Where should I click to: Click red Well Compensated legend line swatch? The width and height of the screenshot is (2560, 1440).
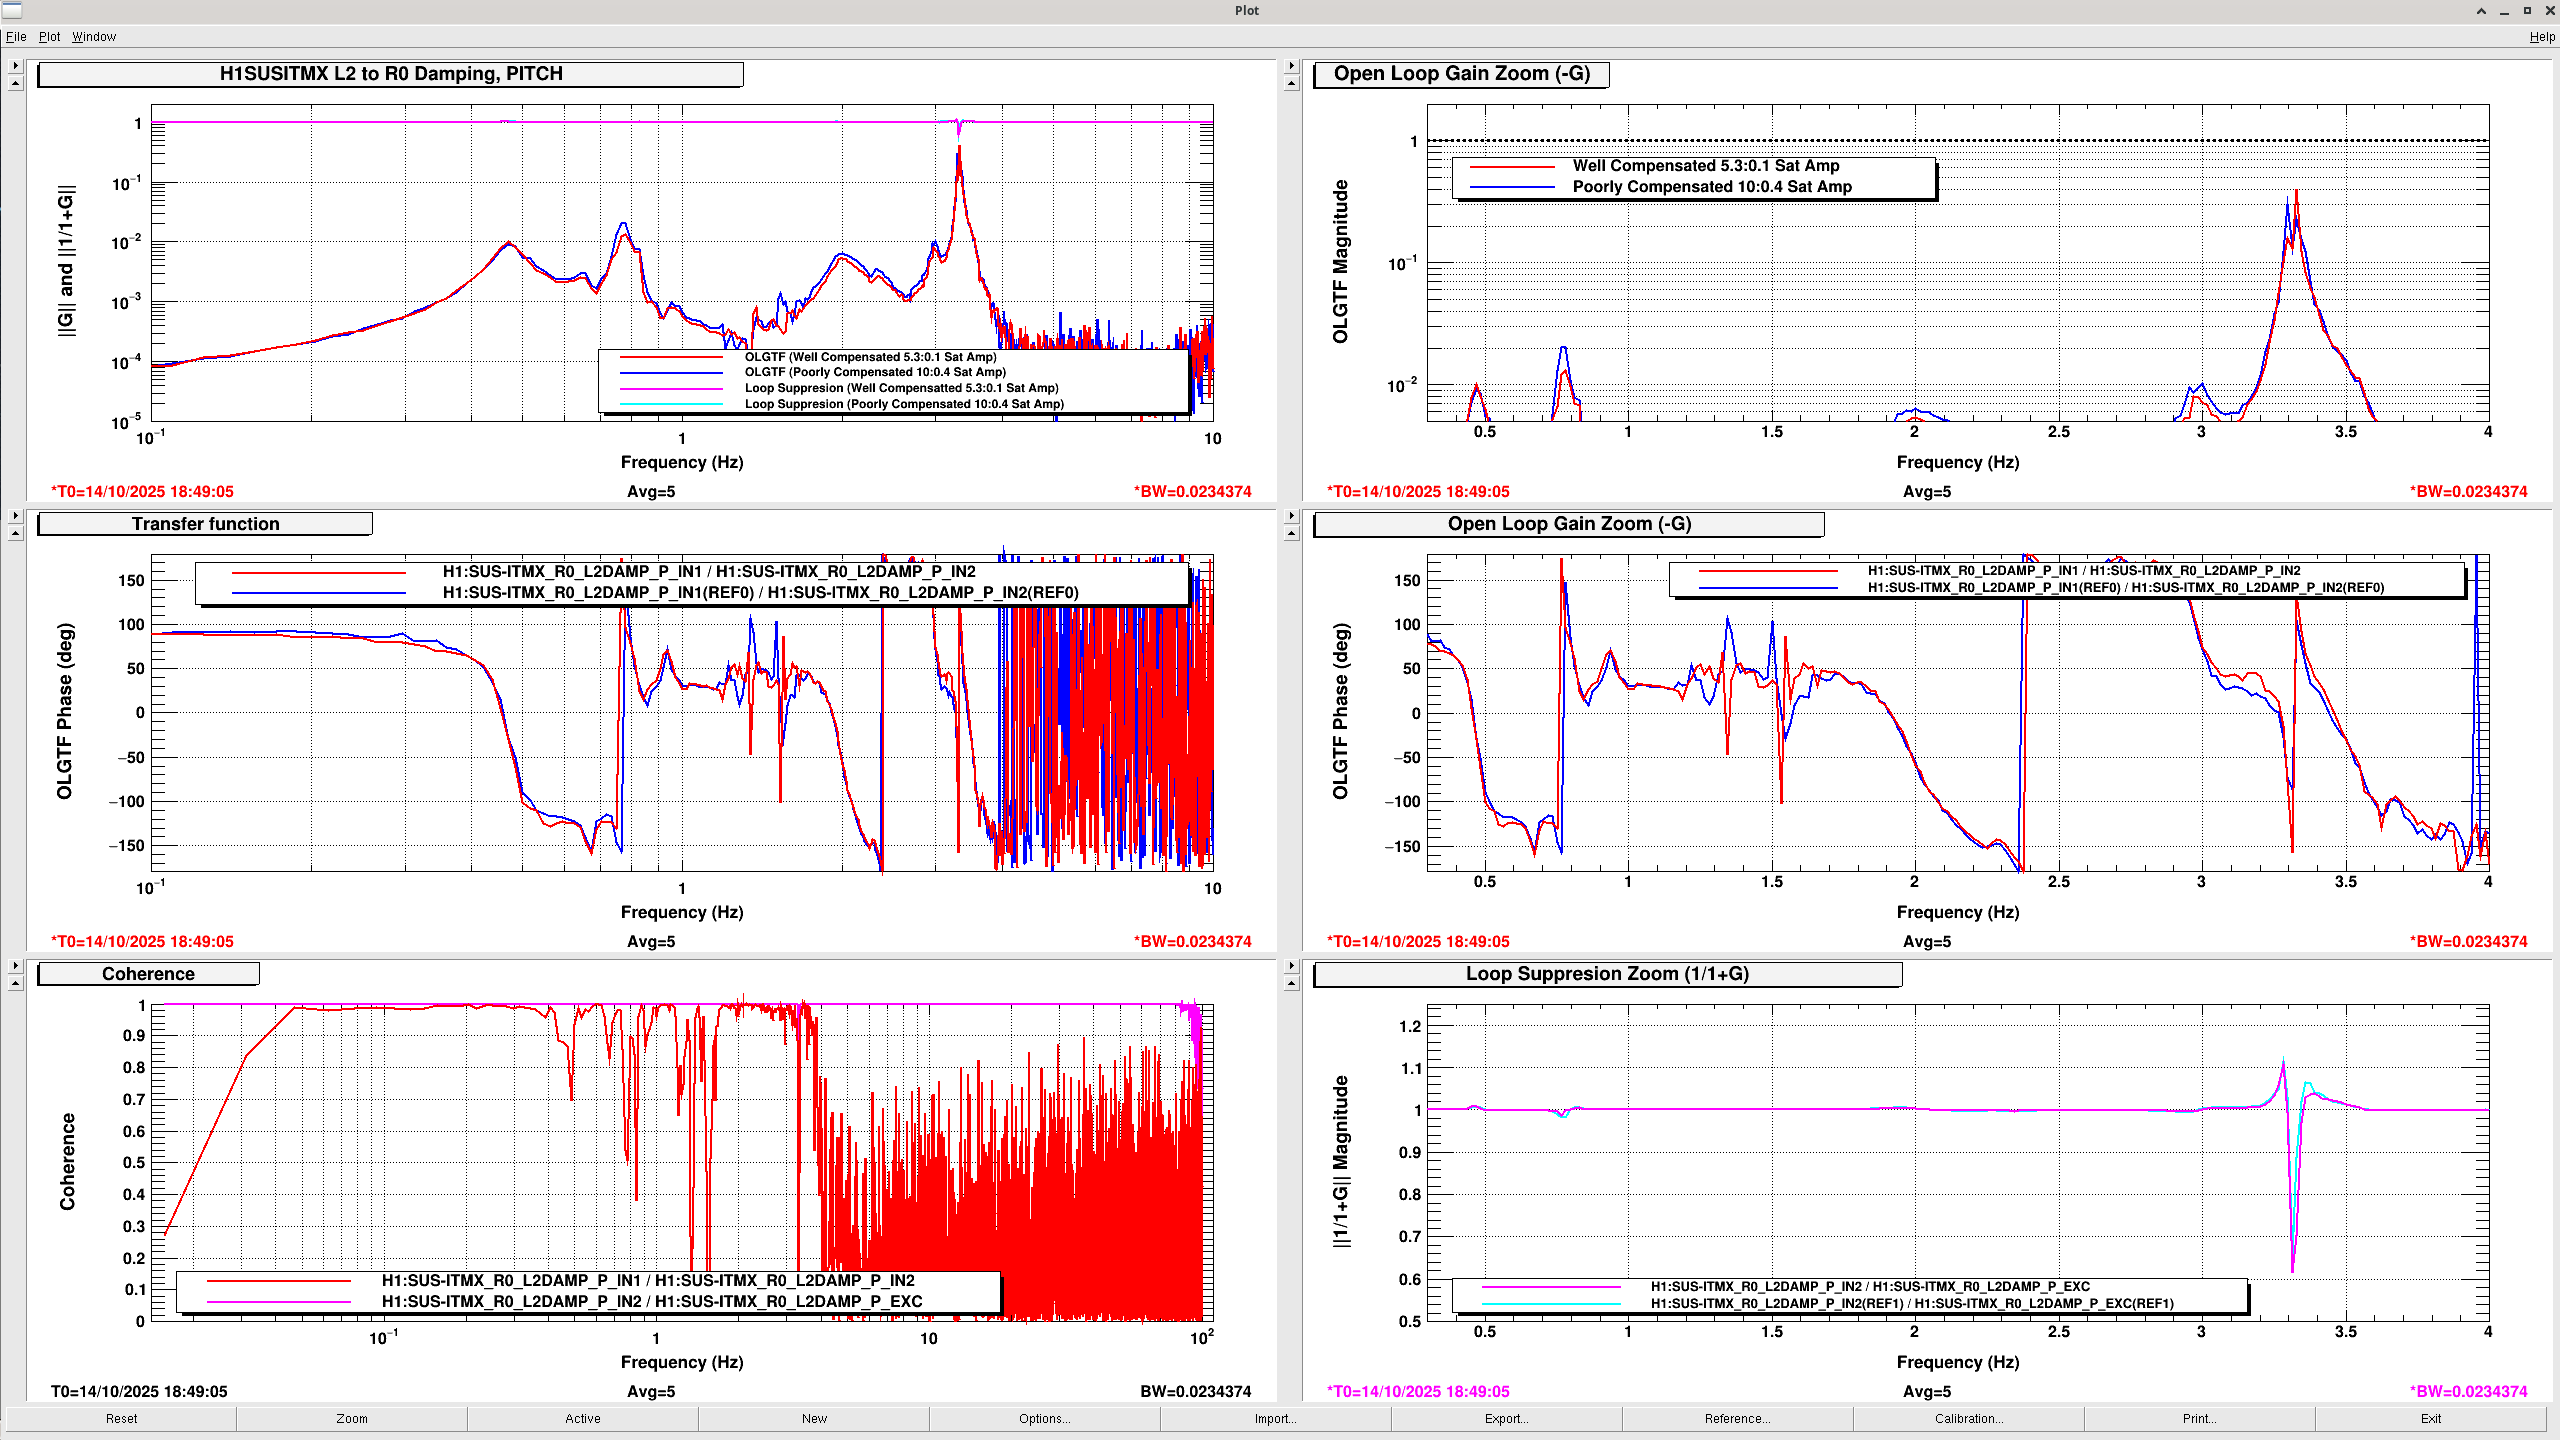[x=1512, y=167]
